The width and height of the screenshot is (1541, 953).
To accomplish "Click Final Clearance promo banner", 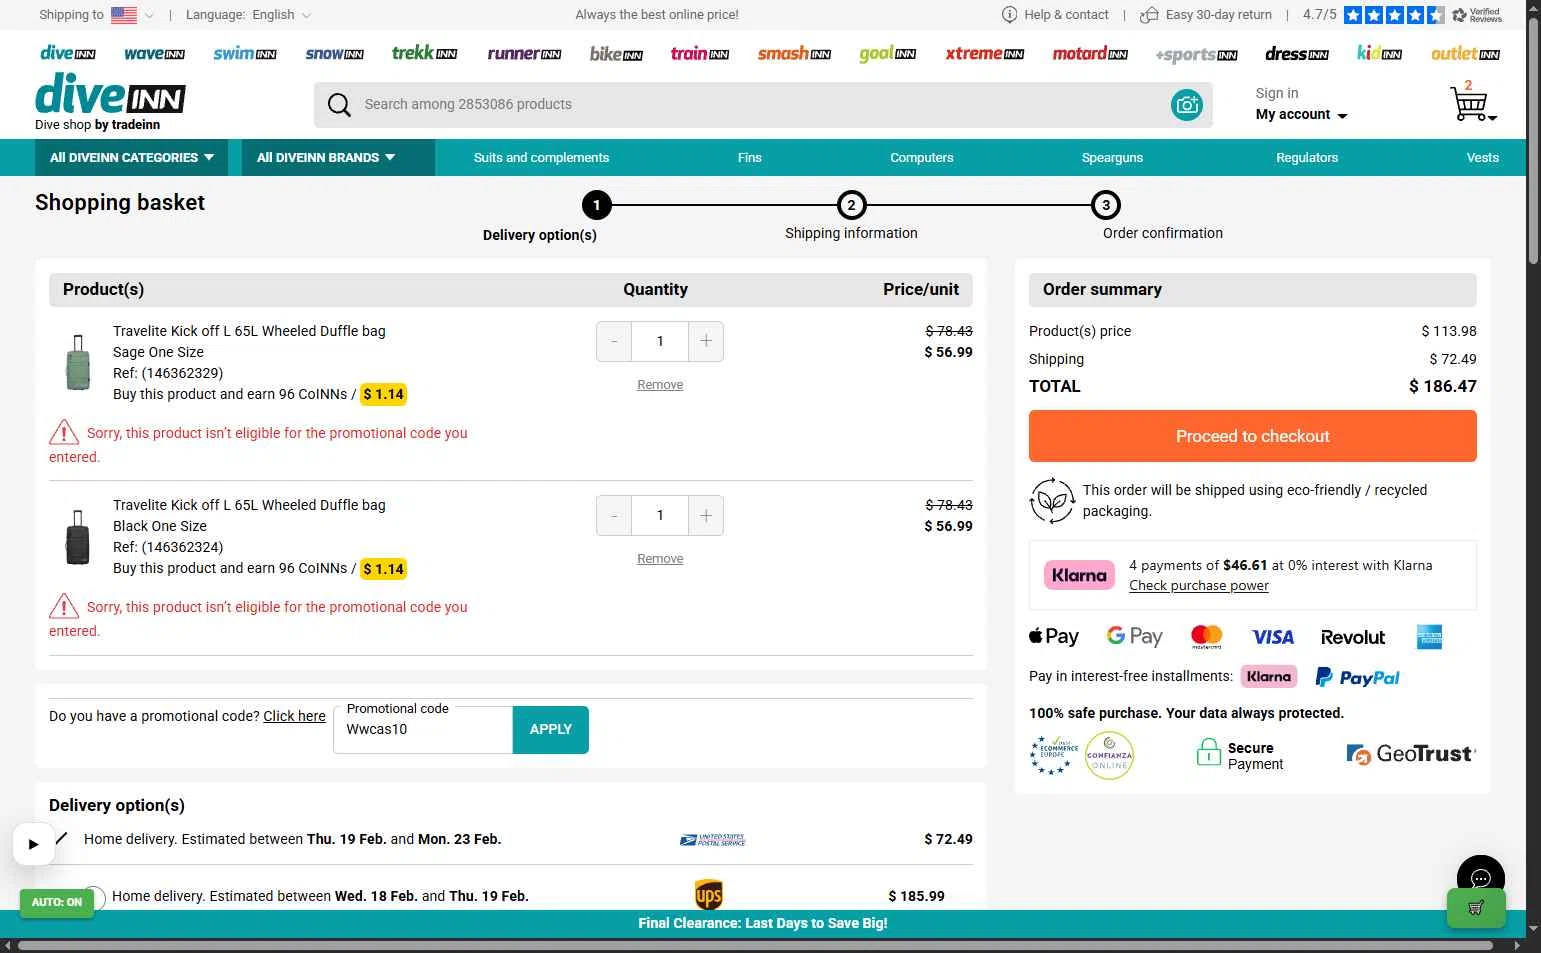I will pos(763,923).
